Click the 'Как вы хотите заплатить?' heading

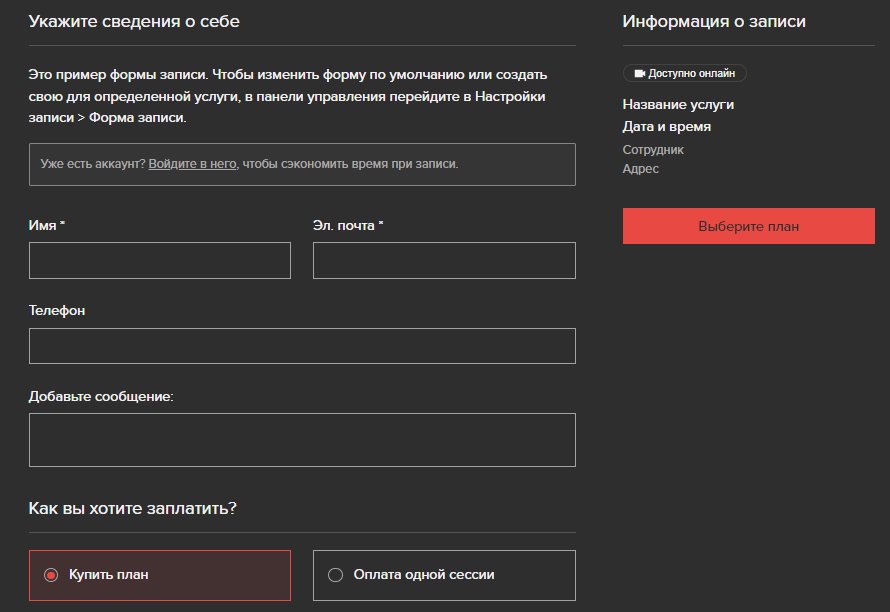tap(132, 508)
